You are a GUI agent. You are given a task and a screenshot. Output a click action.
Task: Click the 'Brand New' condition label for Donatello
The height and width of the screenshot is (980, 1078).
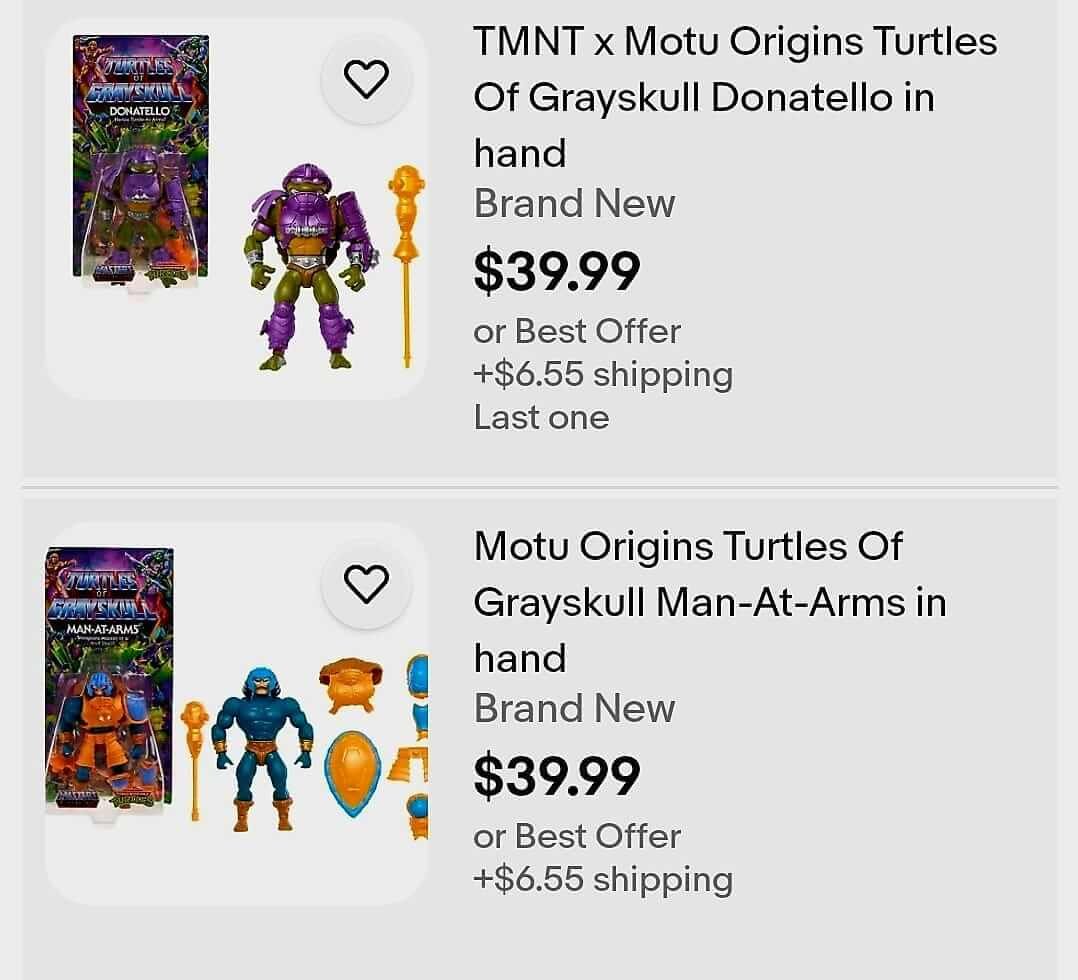coord(574,203)
